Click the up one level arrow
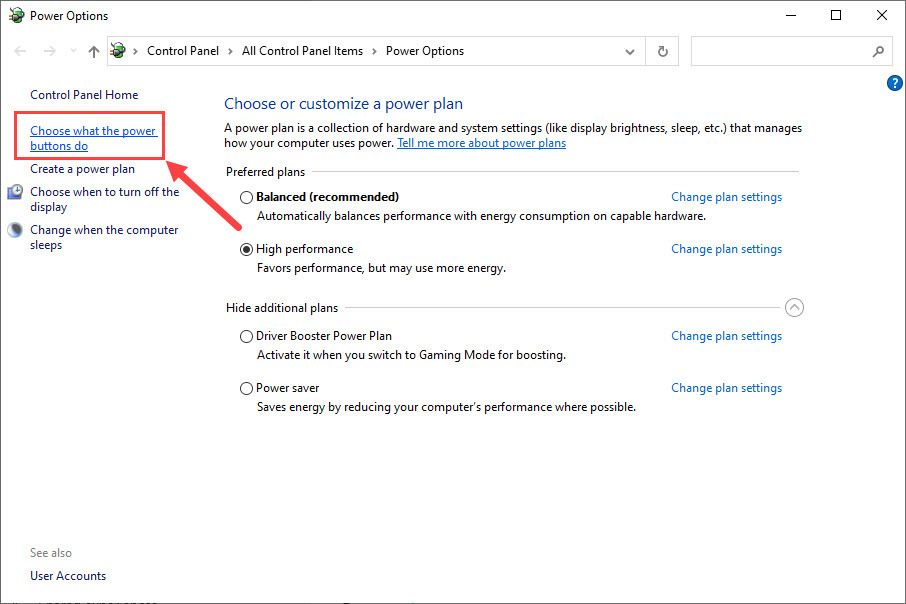This screenshot has height=604, width=906. [93, 50]
